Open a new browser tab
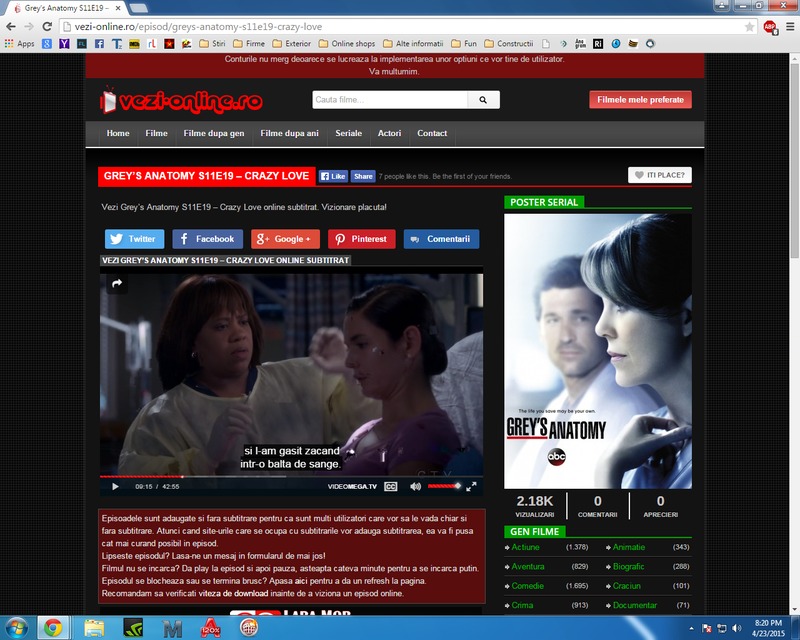This screenshot has height=640, width=800. coord(139,8)
